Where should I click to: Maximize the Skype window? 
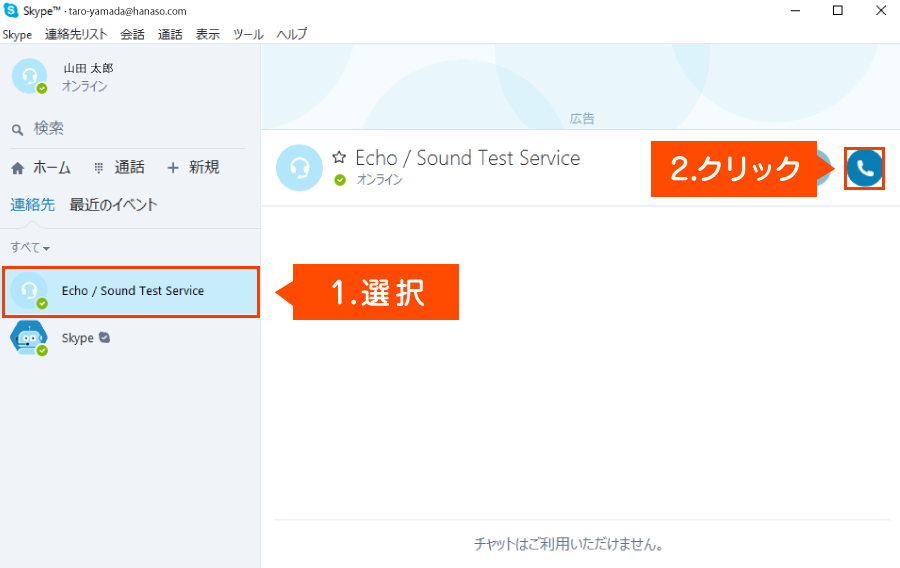(838, 11)
